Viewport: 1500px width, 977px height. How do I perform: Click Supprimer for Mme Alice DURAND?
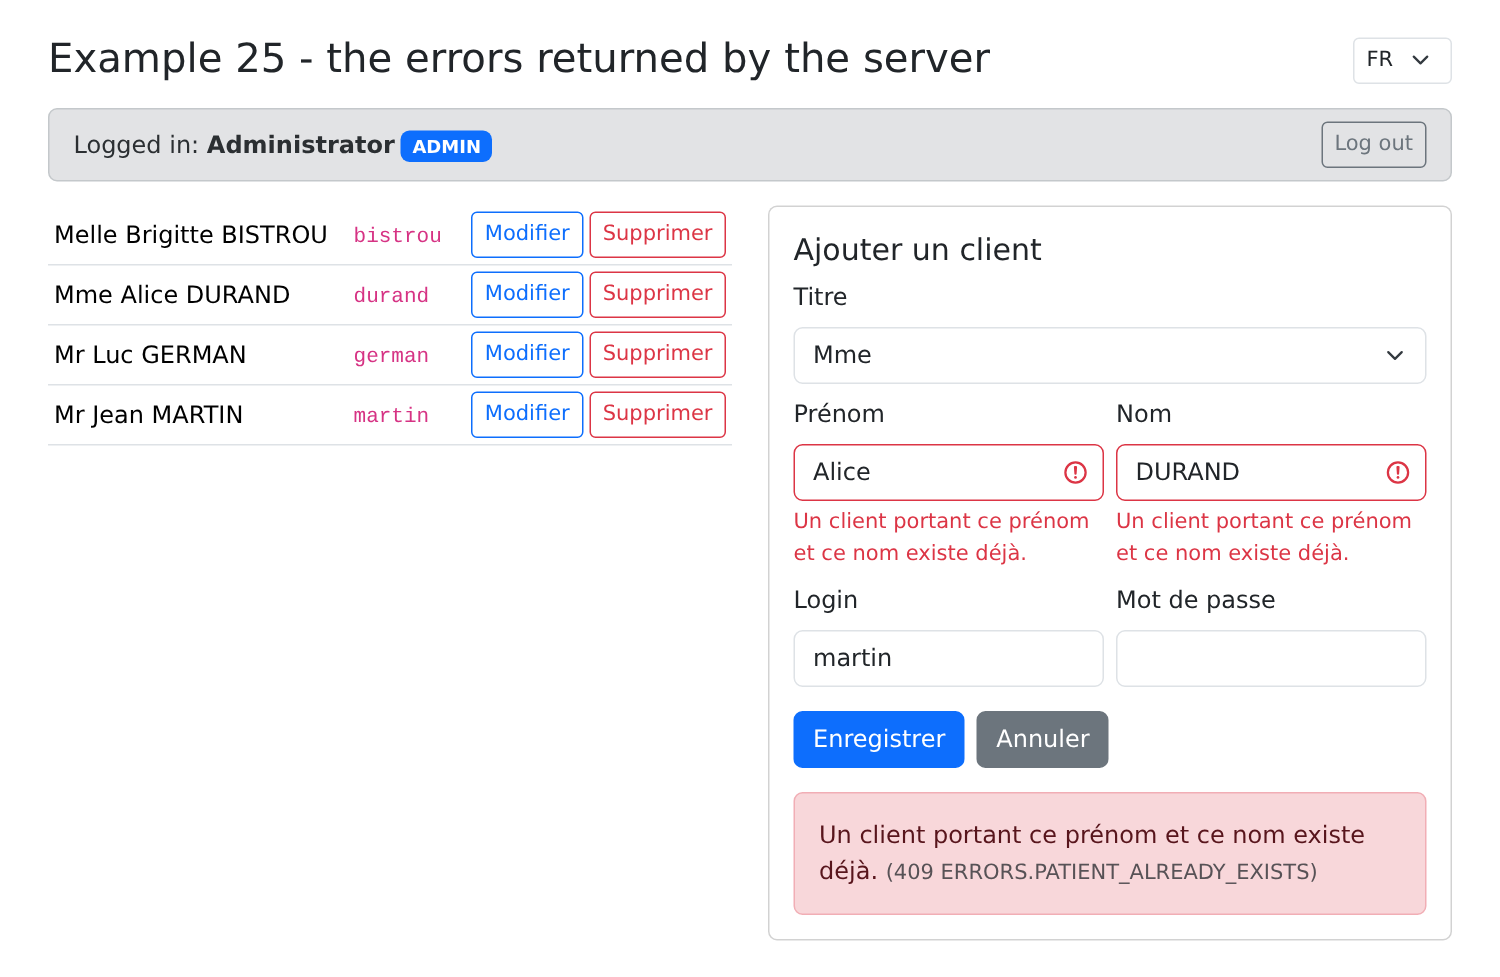657,294
